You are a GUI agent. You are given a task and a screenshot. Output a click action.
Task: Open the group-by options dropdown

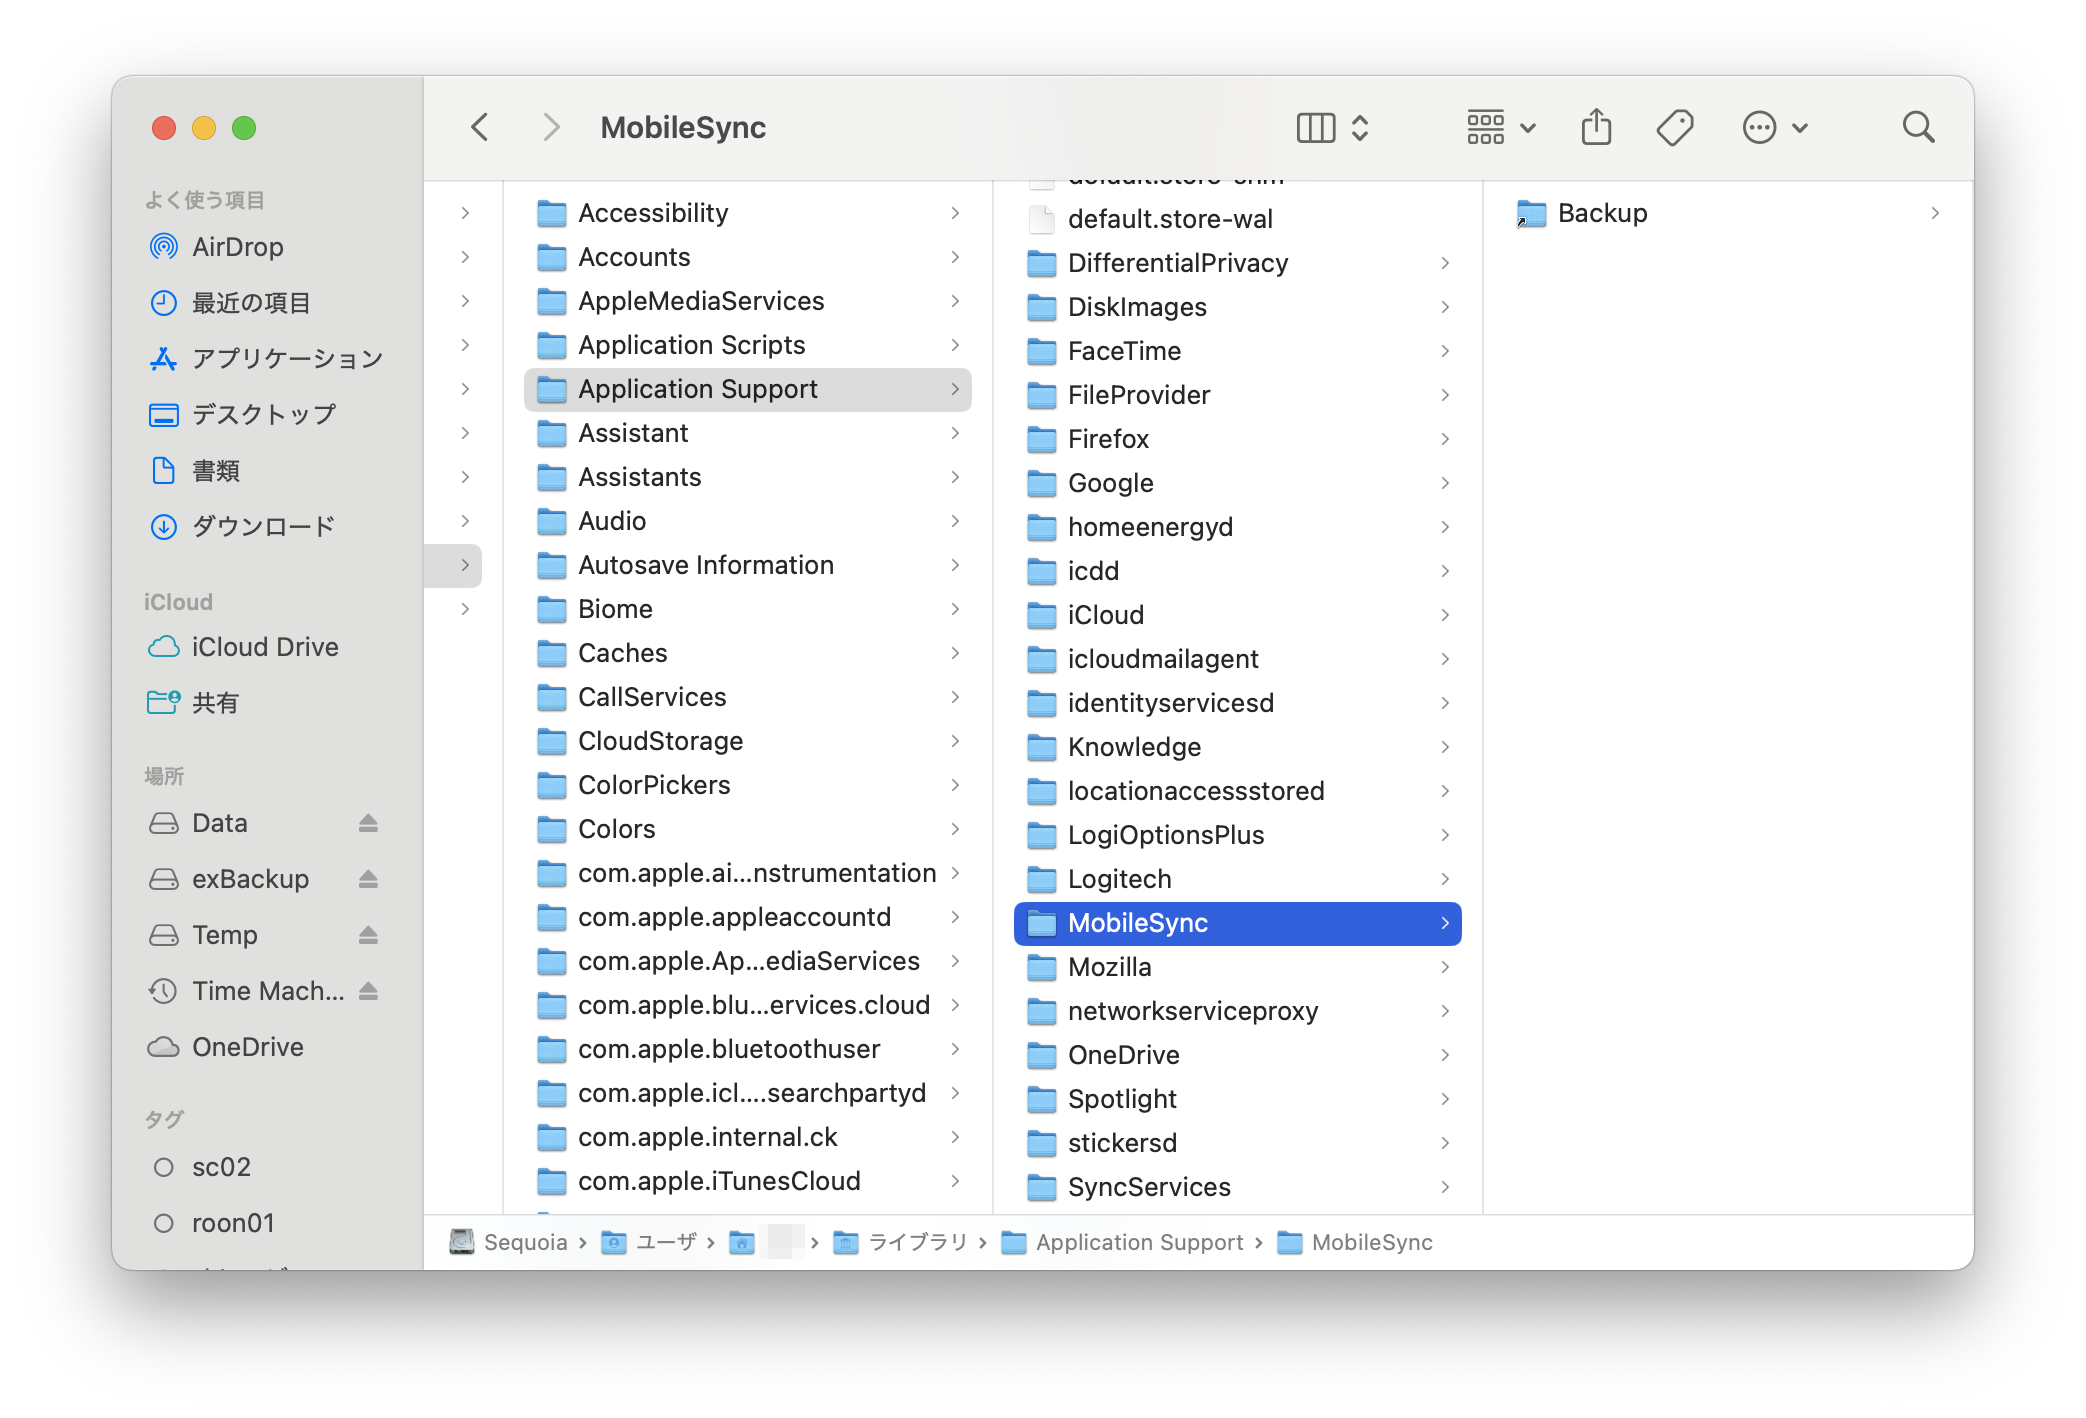[x=1500, y=128]
